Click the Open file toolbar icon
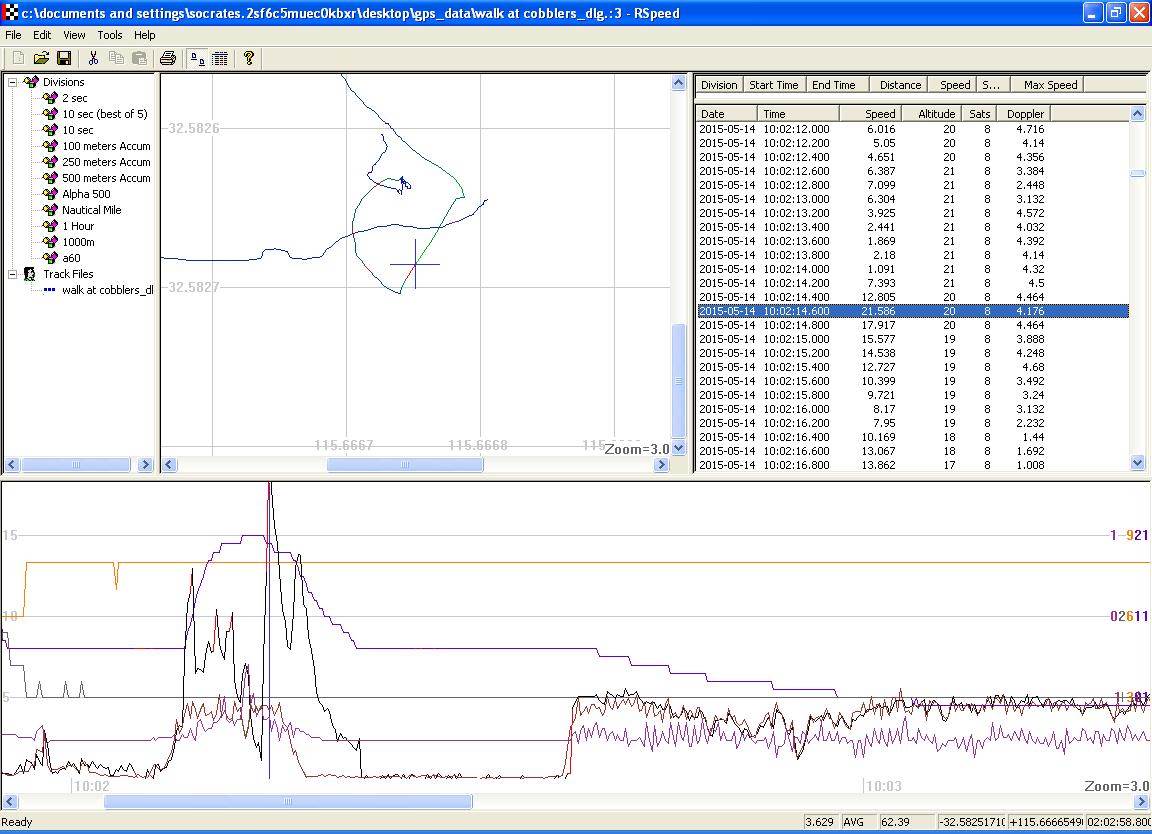The width and height of the screenshot is (1152, 834). [x=41, y=59]
